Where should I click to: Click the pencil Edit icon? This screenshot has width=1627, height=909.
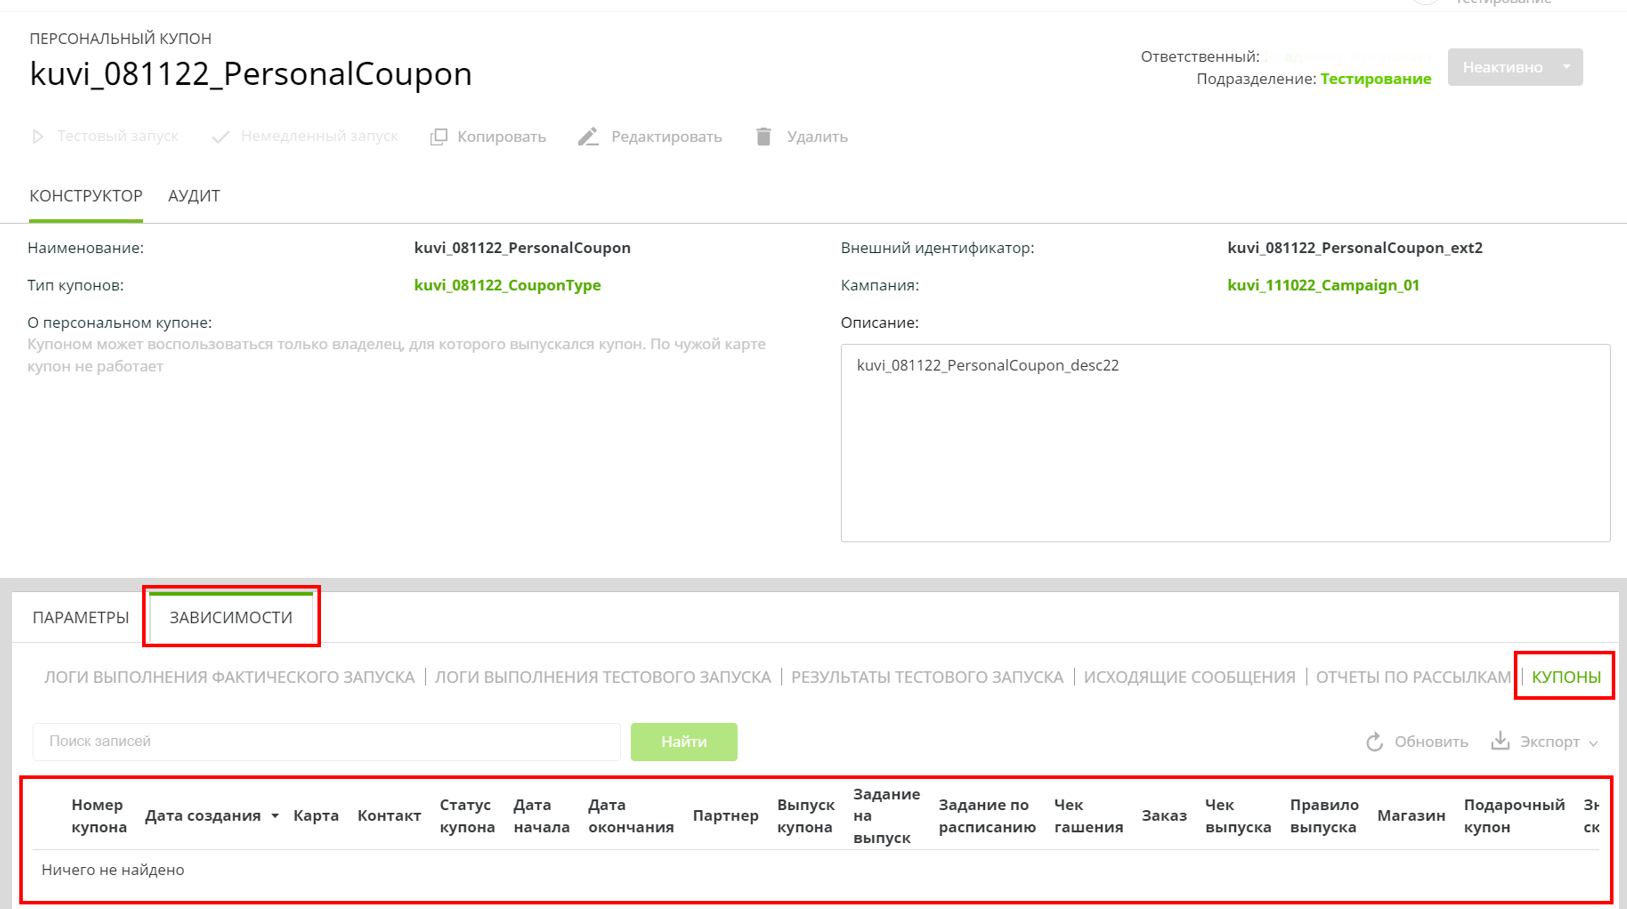pos(588,137)
